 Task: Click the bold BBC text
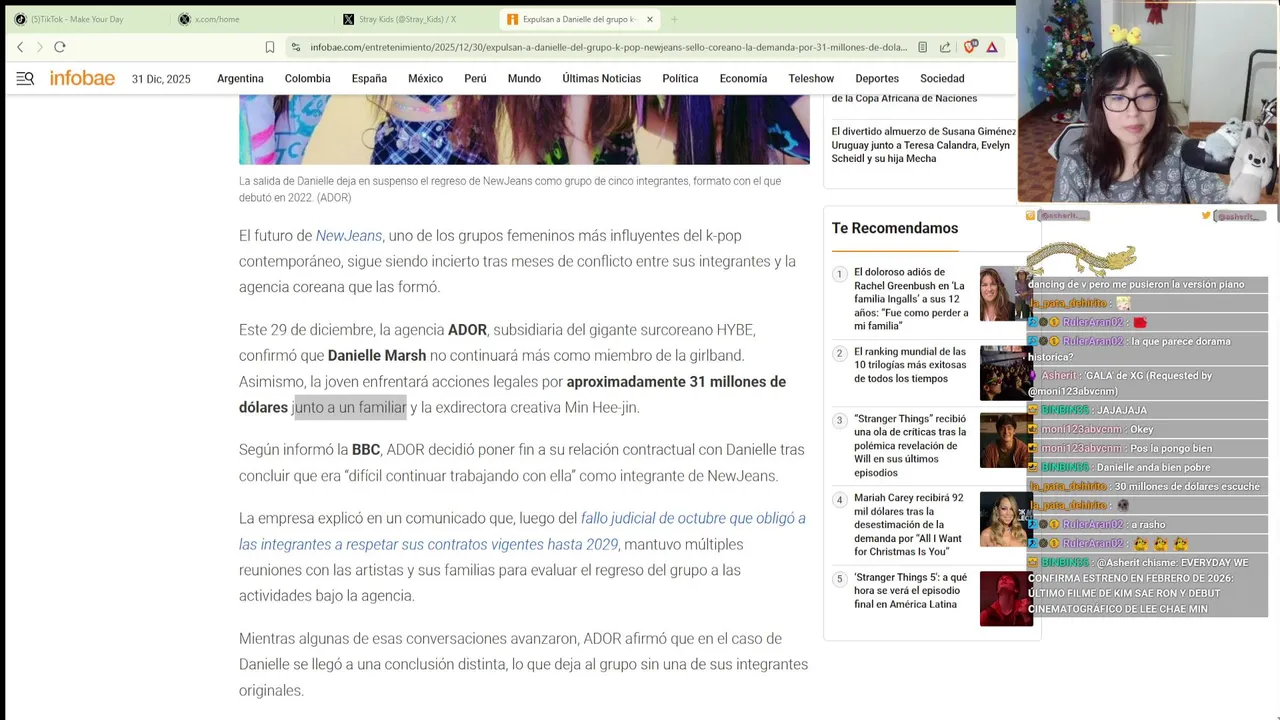366,450
